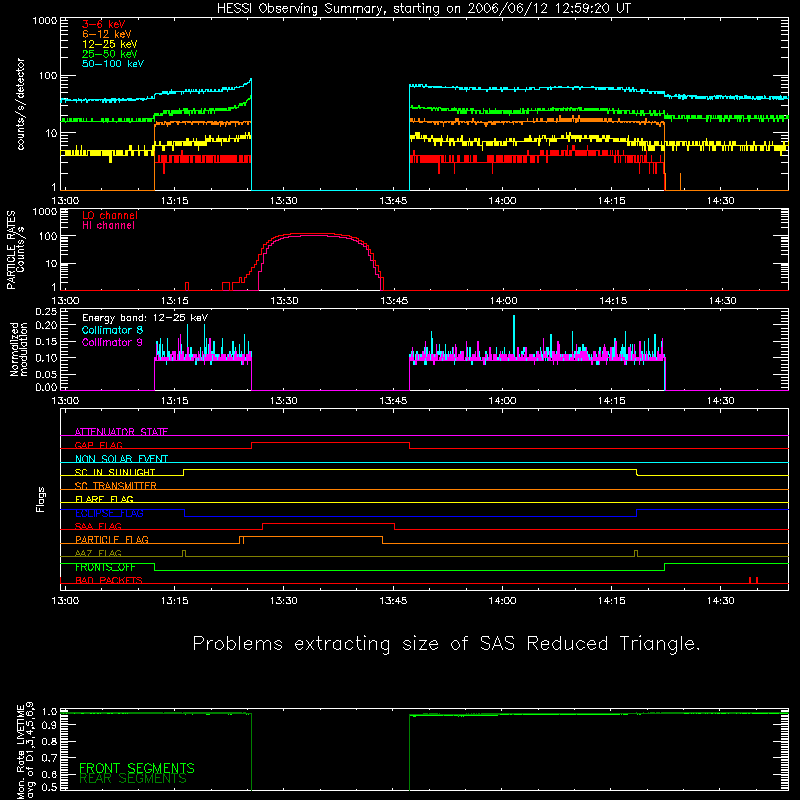Screen dimensions: 800x800
Task: Select the FRONTS_OFF flag label
Action: 105,567
